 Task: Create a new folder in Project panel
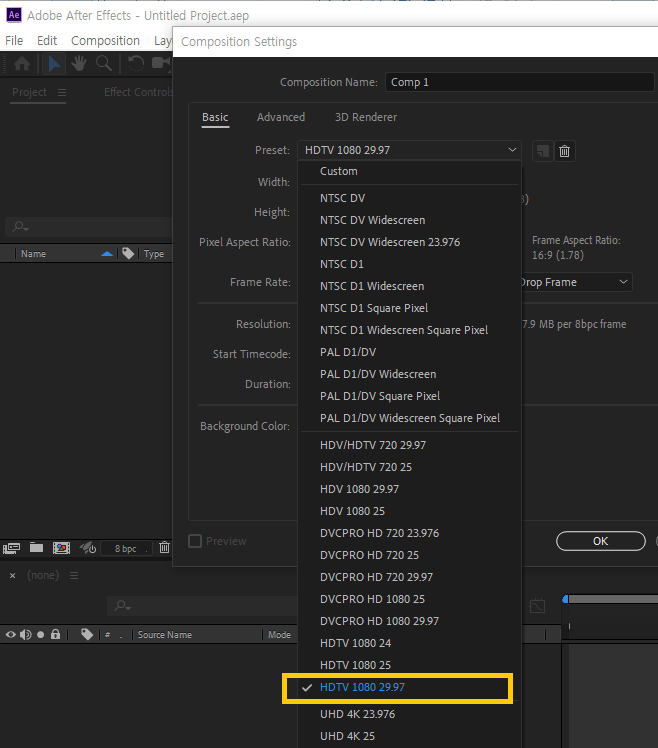36,548
